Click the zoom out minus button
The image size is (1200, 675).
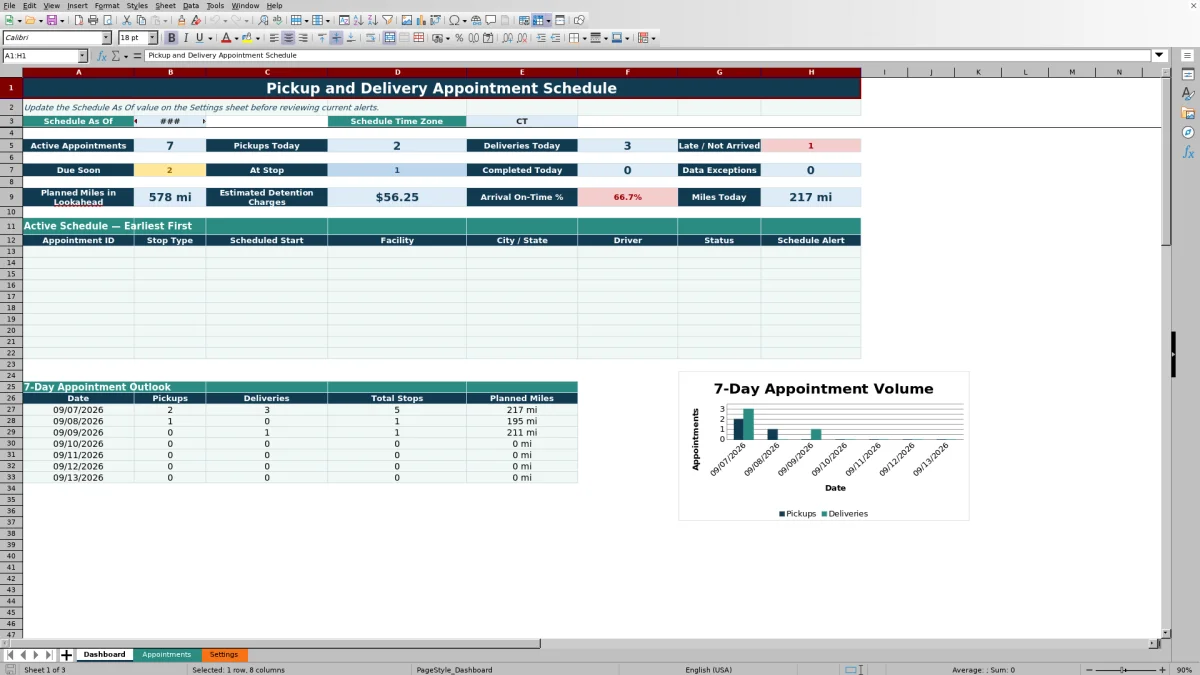point(1089,670)
